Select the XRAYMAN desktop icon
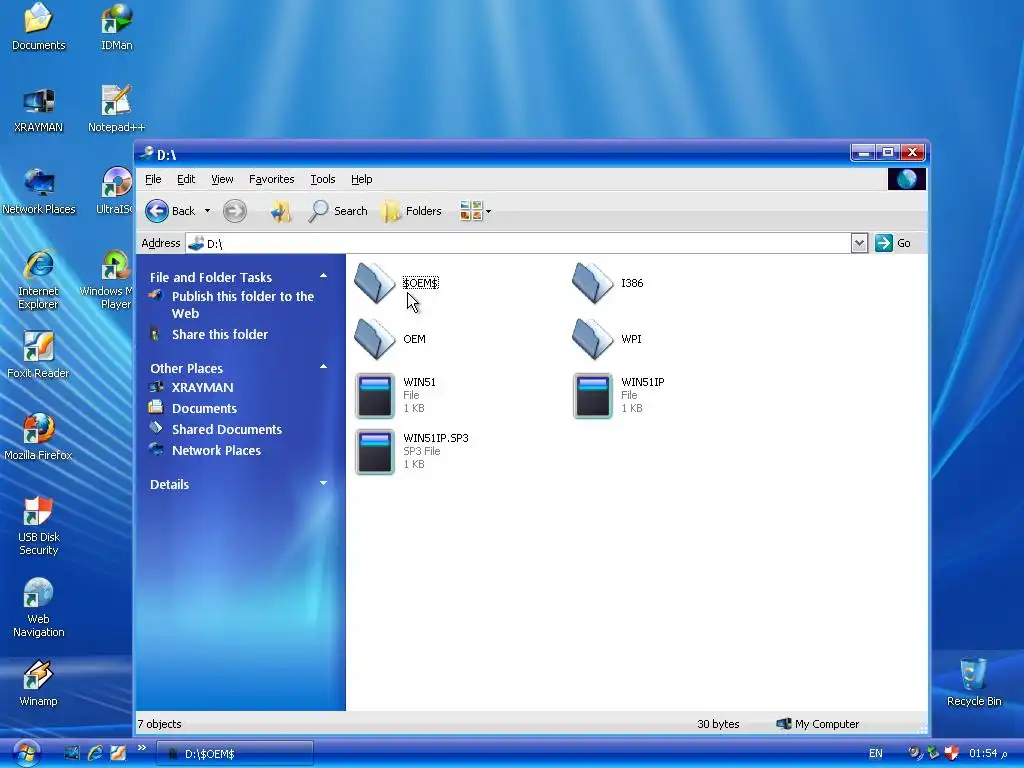Image resolution: width=1024 pixels, height=768 pixels. 39,109
